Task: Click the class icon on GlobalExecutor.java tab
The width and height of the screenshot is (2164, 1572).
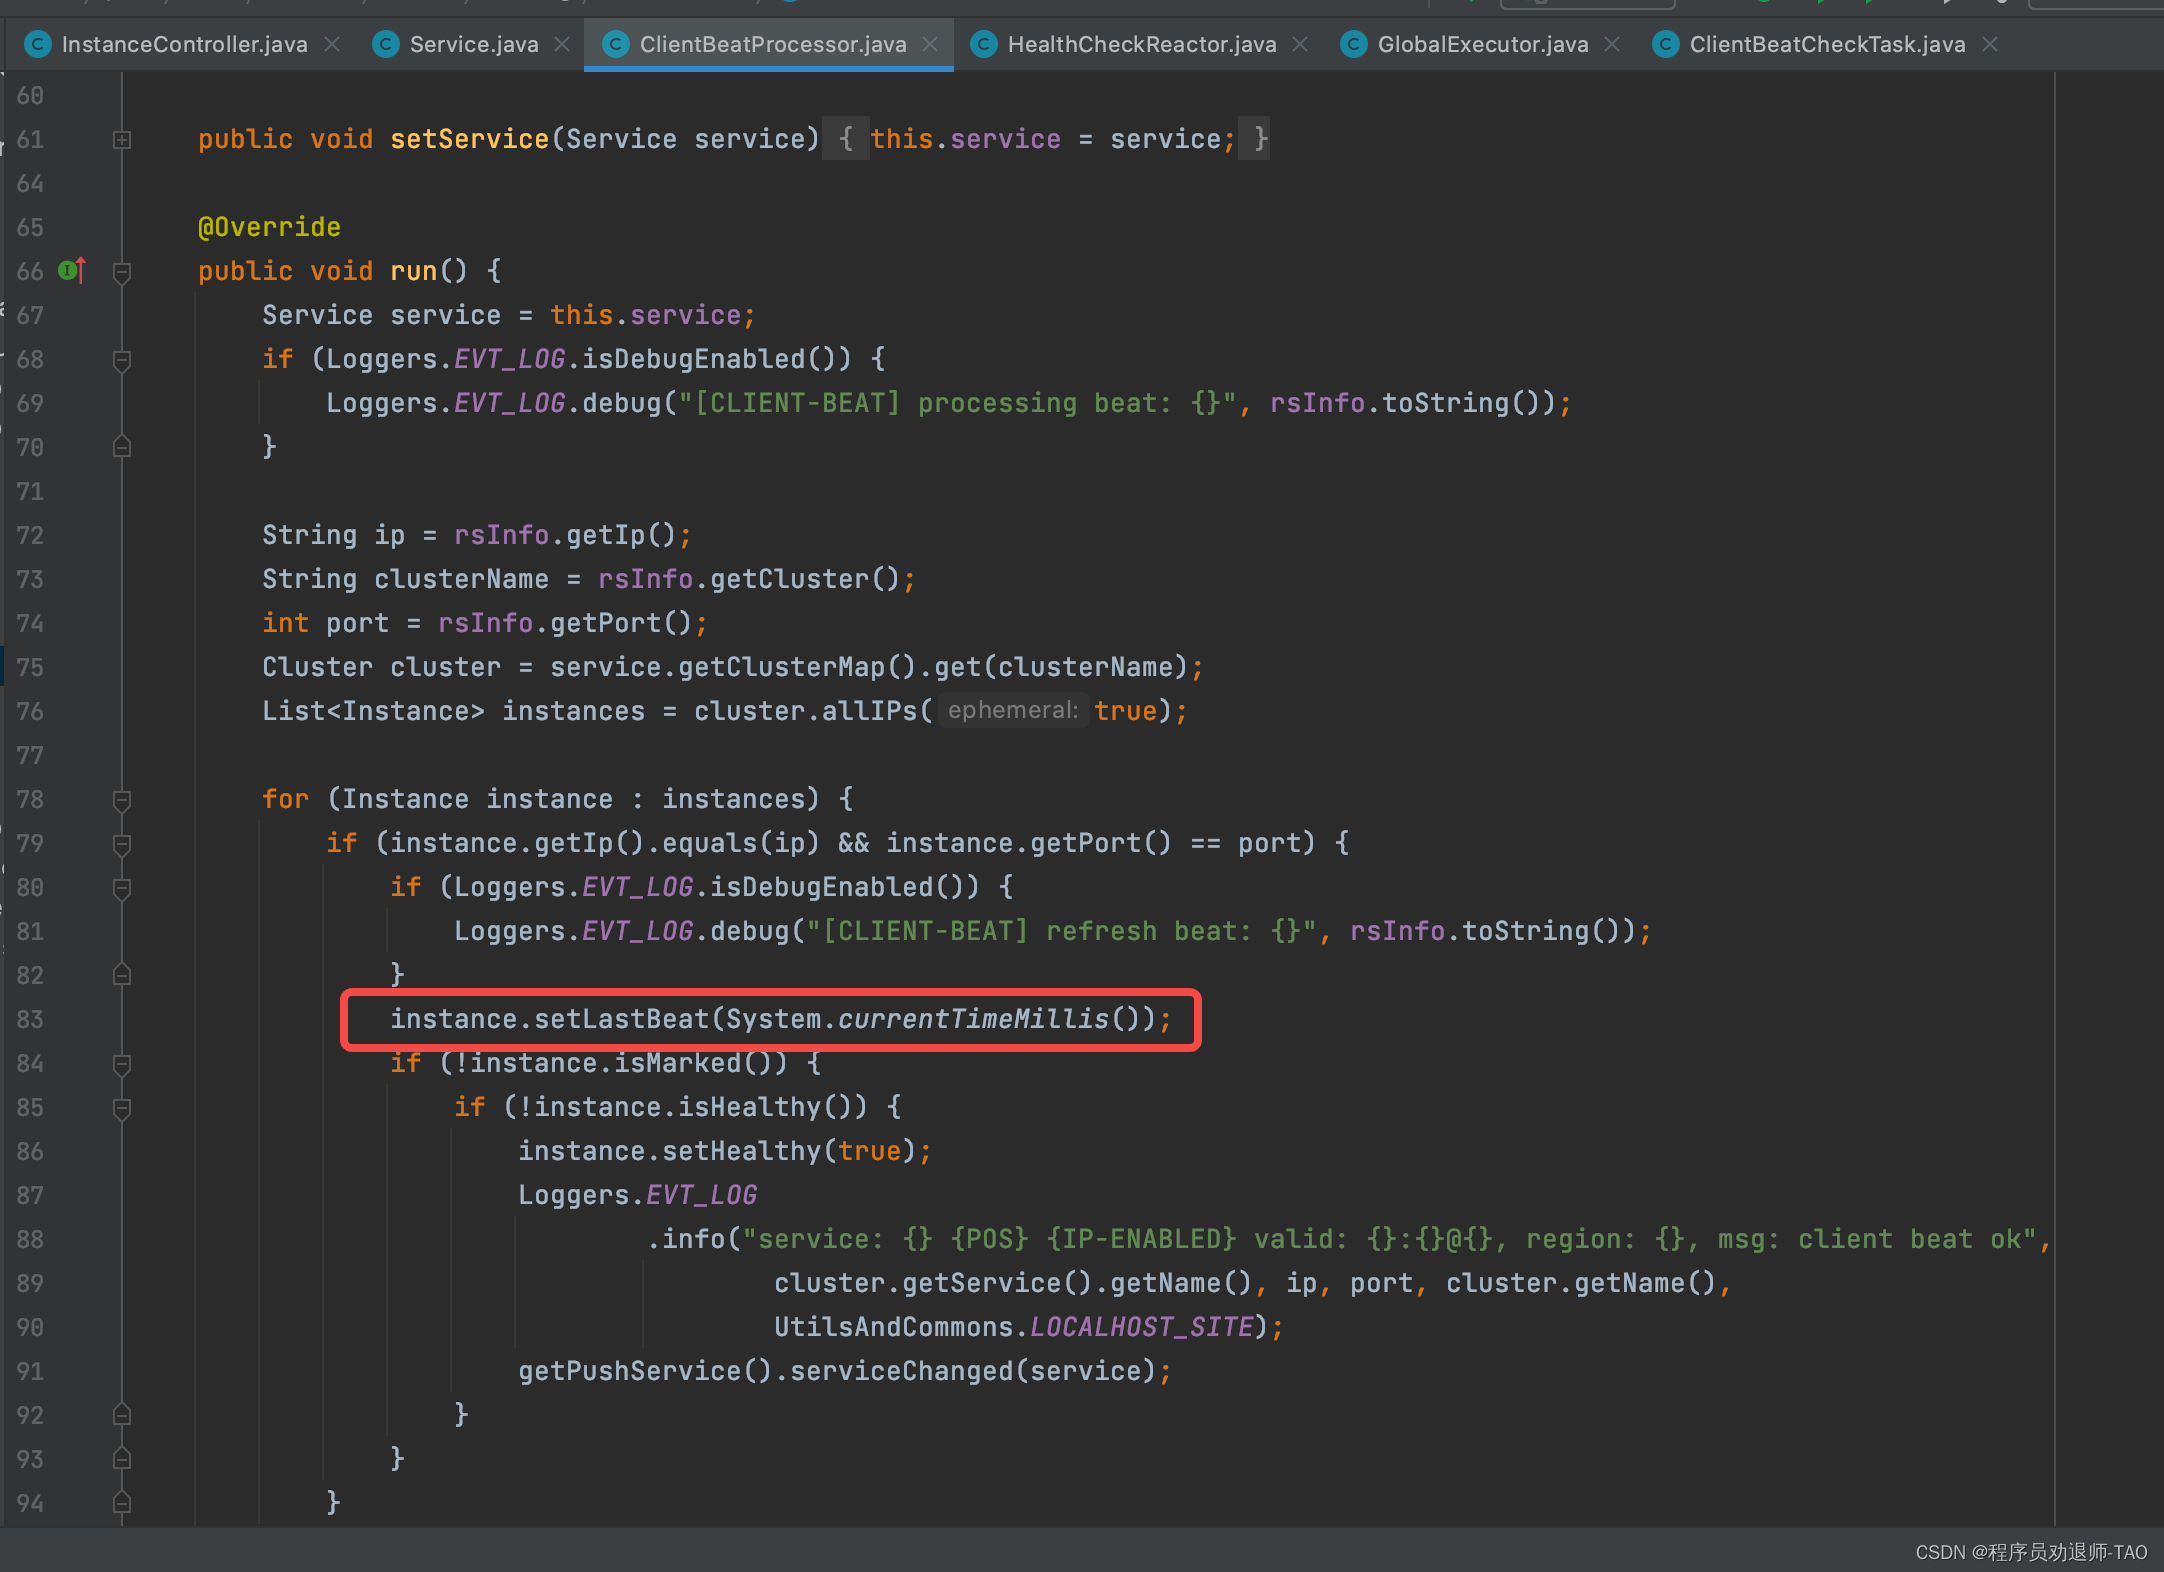Action: 1354,44
